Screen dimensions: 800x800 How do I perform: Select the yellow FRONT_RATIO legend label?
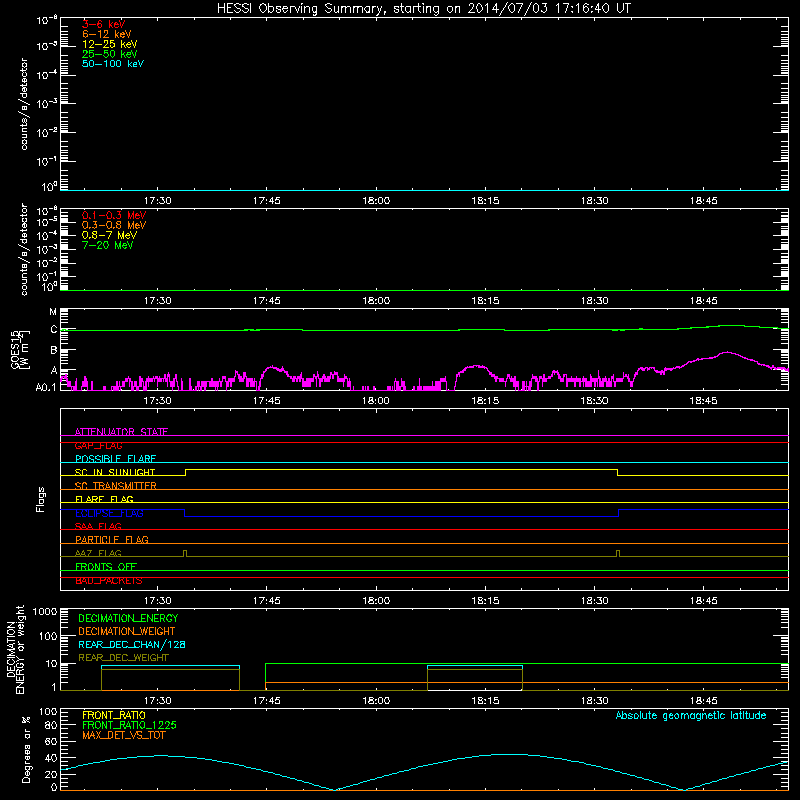114,715
